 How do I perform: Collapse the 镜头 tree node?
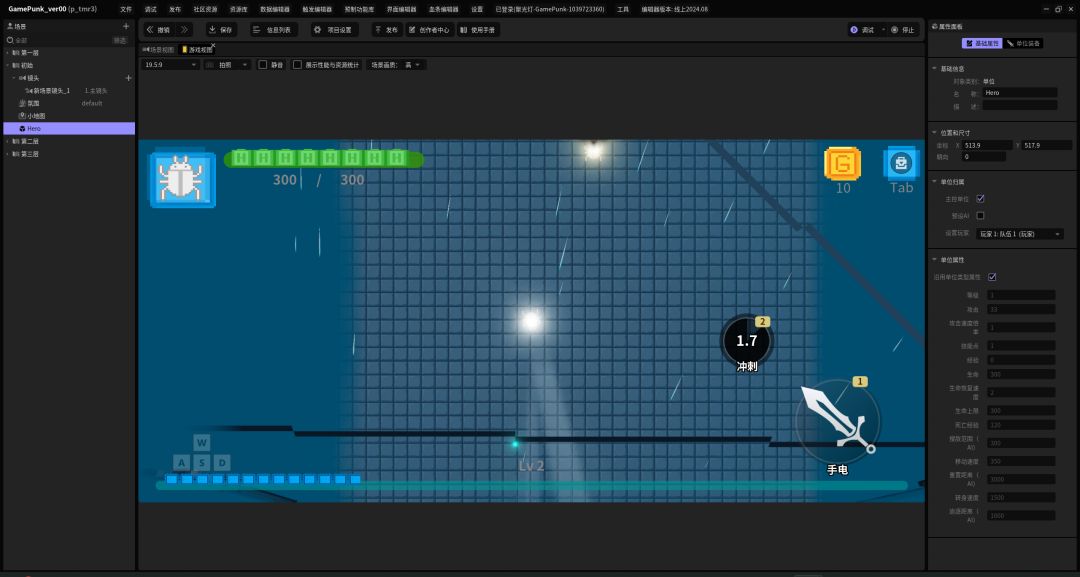pos(14,78)
